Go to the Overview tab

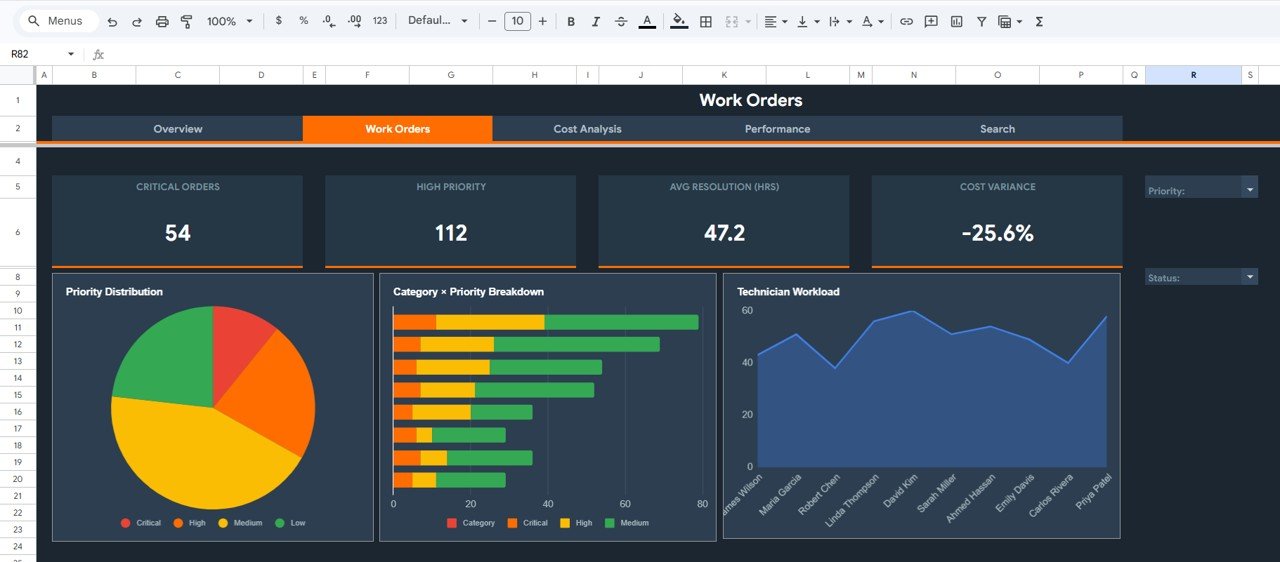point(178,129)
